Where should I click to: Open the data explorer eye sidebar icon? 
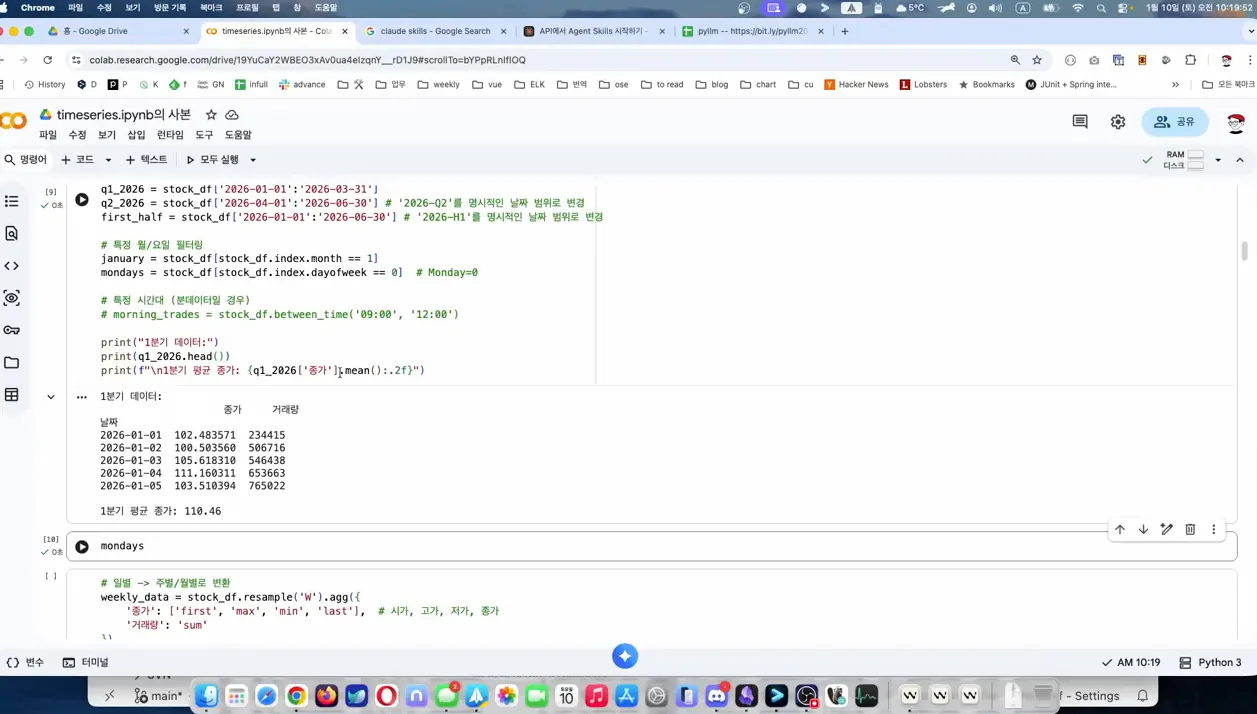click(12, 298)
